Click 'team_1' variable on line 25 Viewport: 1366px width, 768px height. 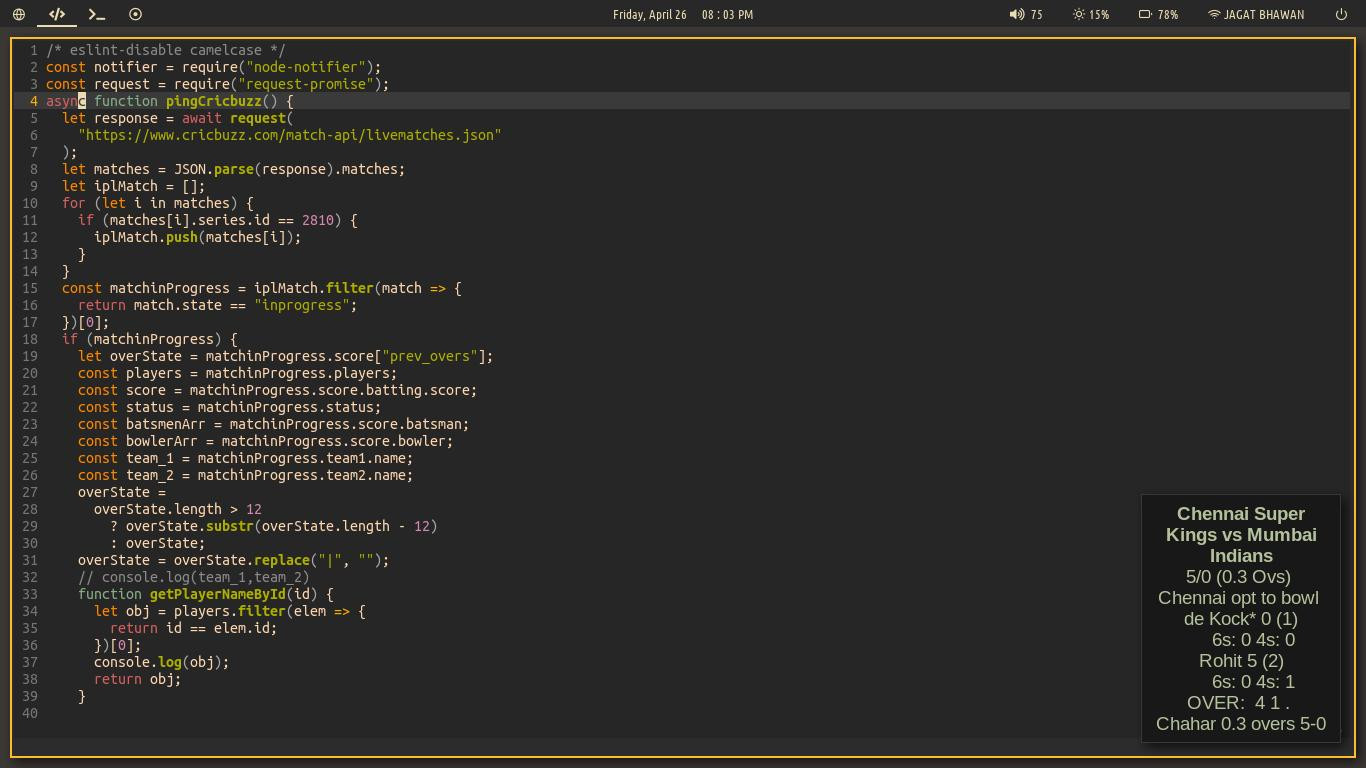coord(150,458)
